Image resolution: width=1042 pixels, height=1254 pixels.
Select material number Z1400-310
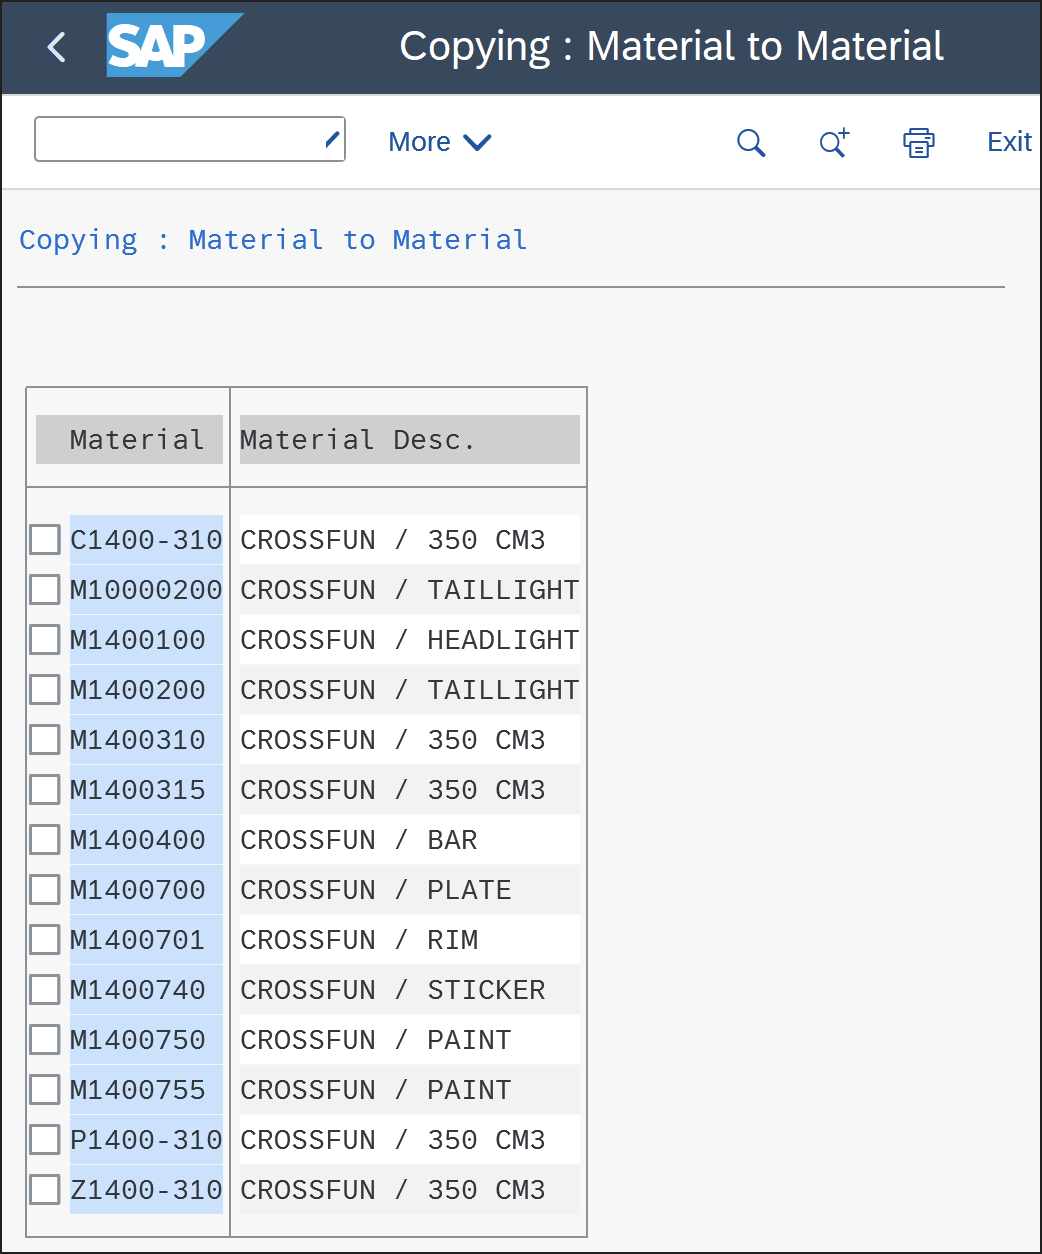click(146, 1190)
